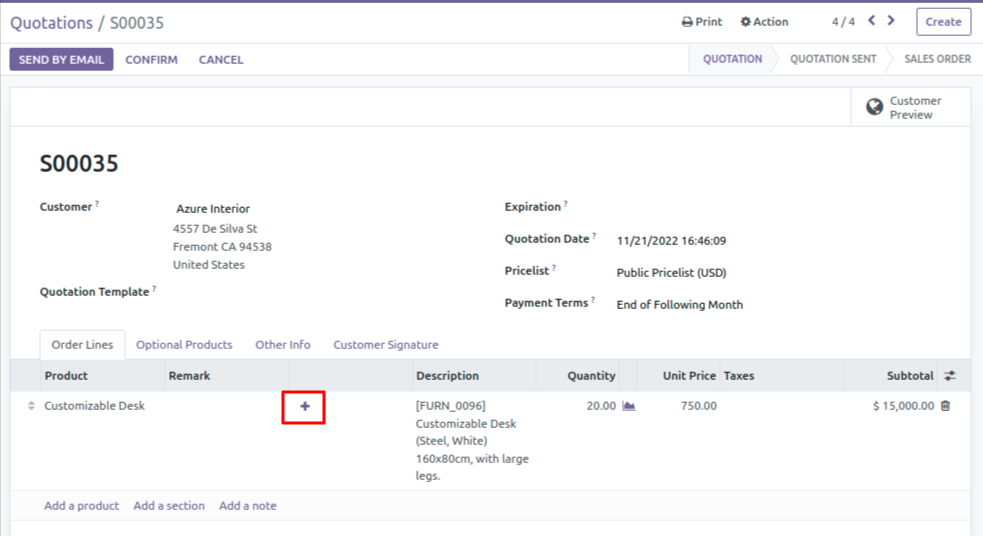The height and width of the screenshot is (536, 983).
Task: Cancel the quotation
Action: pos(221,60)
